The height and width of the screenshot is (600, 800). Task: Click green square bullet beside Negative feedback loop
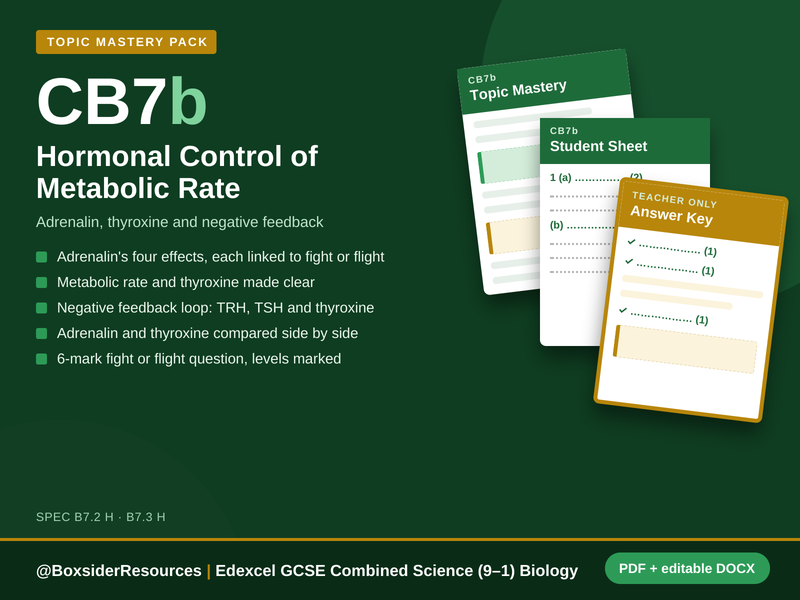pos(42,308)
